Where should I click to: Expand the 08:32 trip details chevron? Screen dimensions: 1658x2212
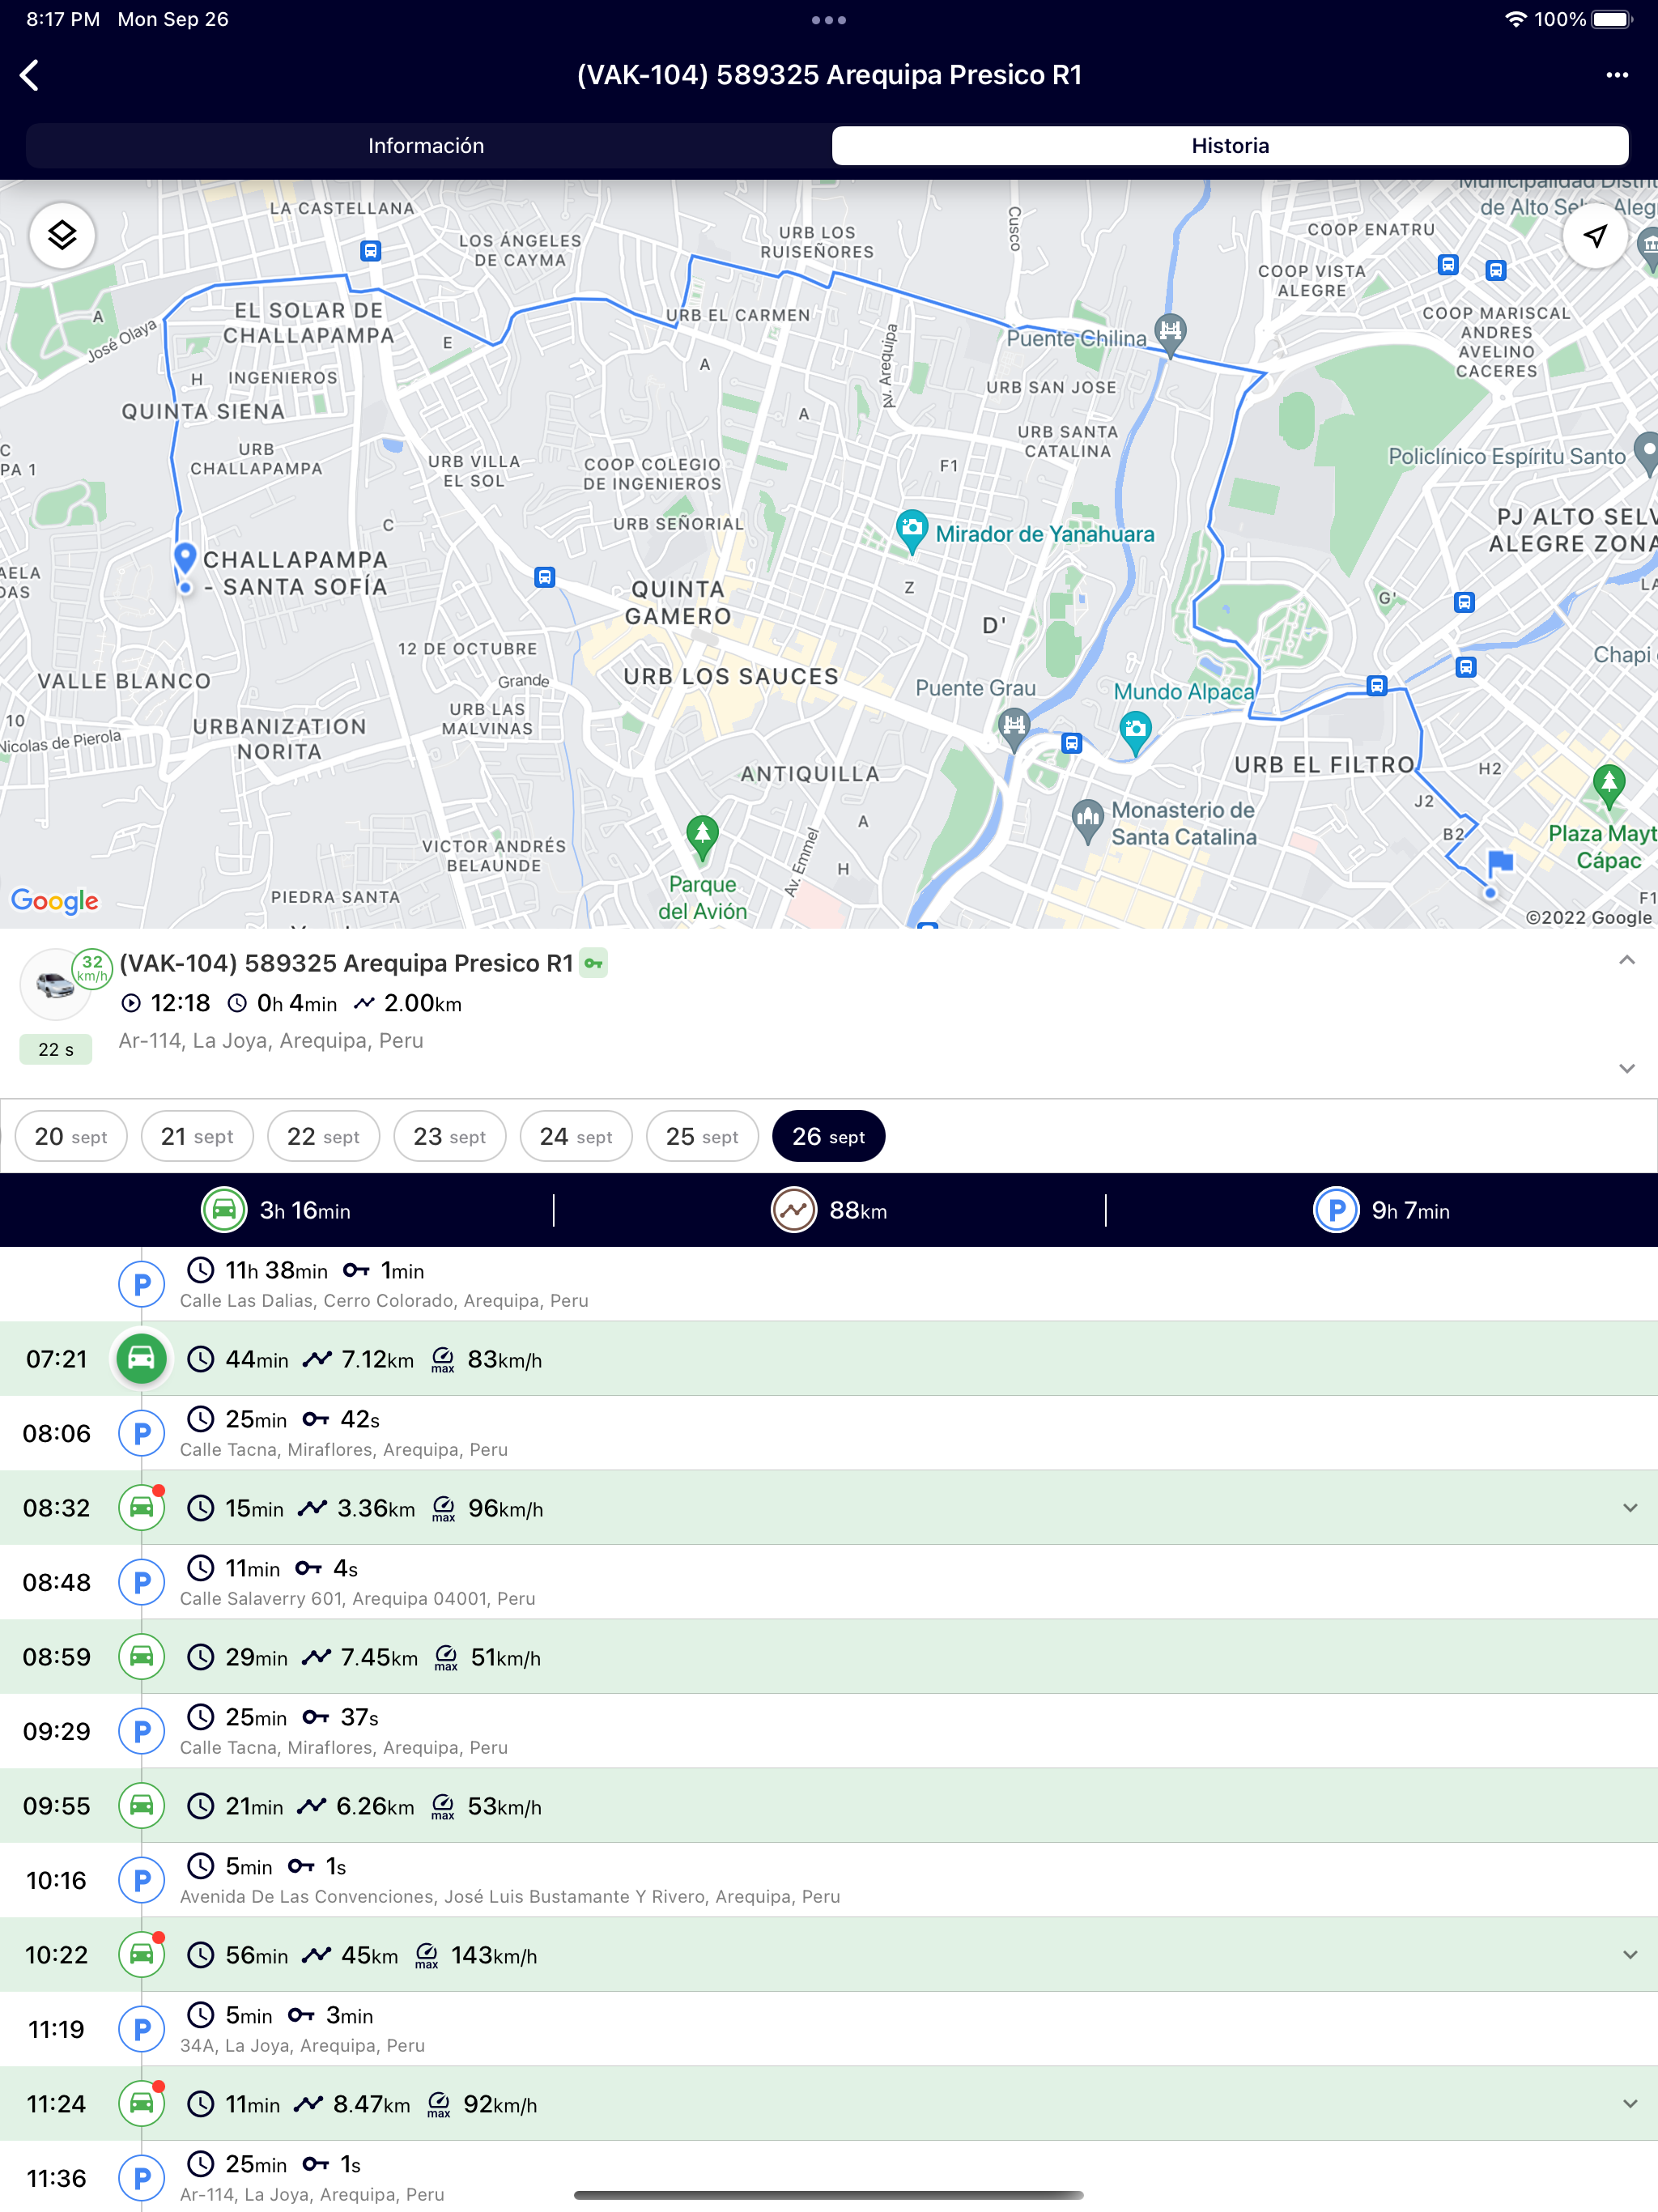tap(1630, 1508)
